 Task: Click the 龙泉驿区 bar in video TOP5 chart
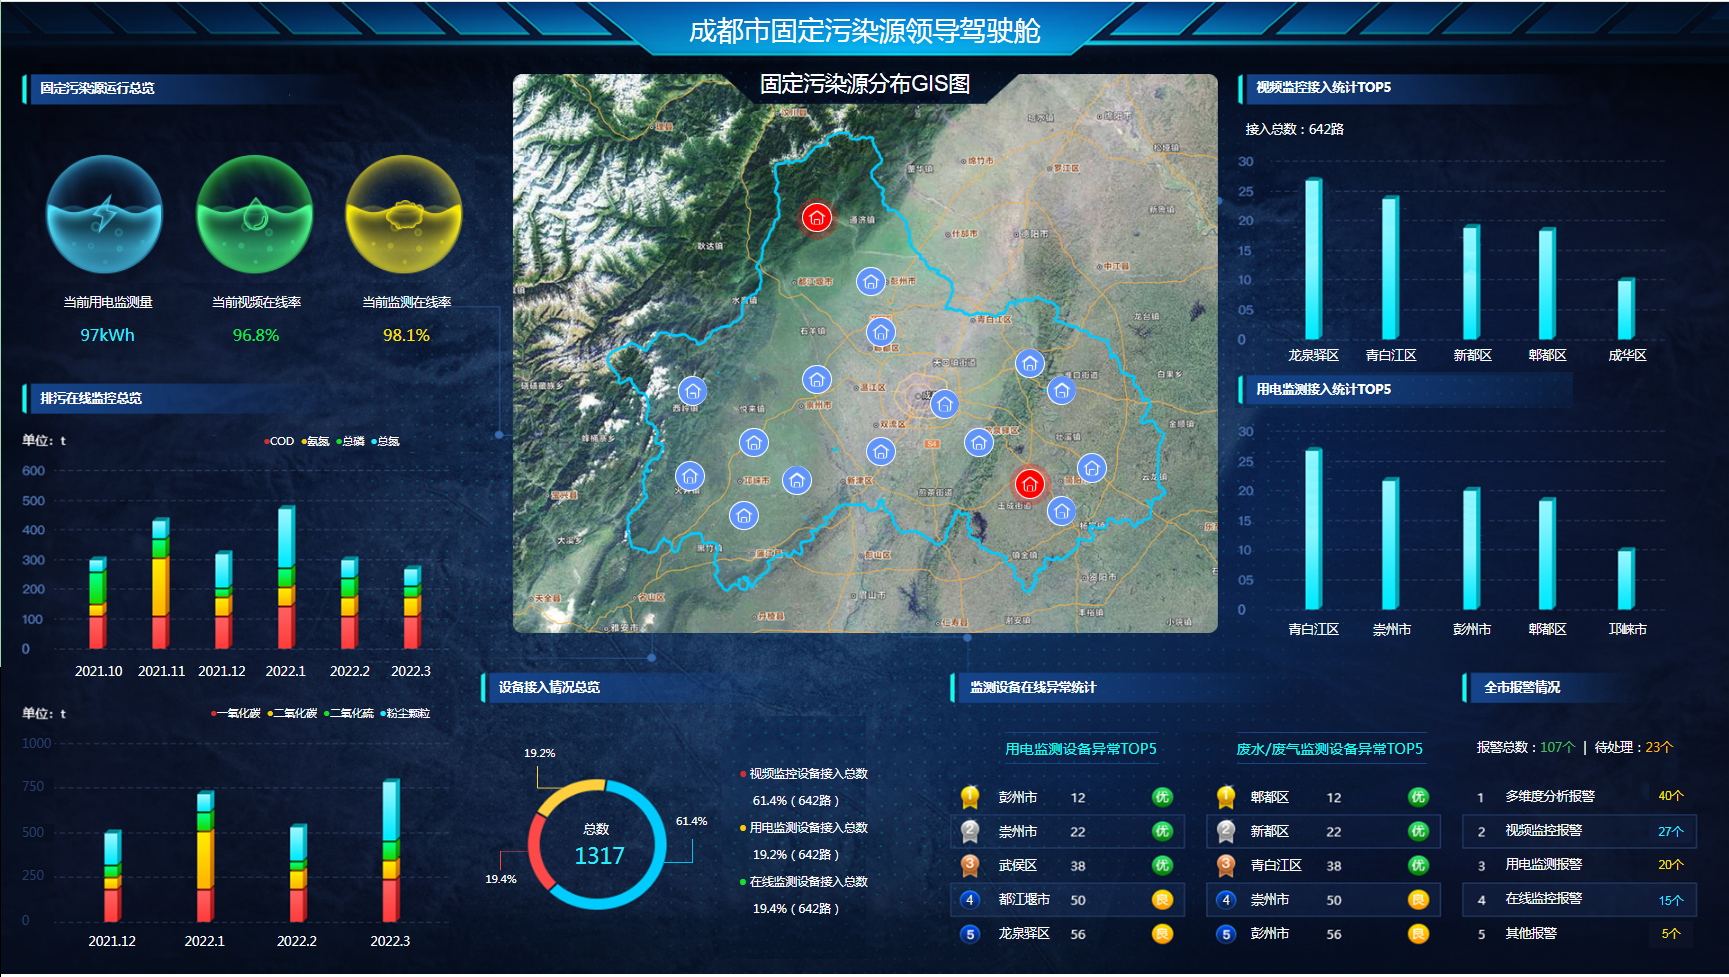click(1313, 260)
